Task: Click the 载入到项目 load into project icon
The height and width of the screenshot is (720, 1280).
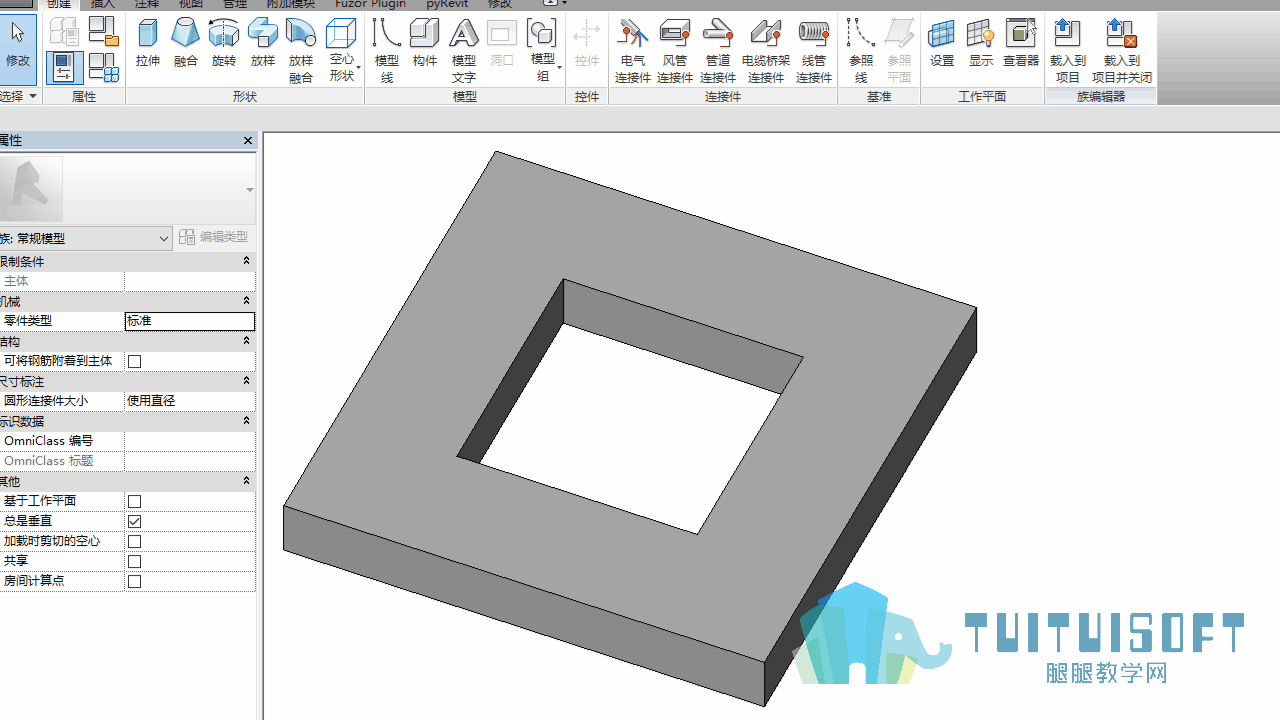Action: tap(1068, 51)
